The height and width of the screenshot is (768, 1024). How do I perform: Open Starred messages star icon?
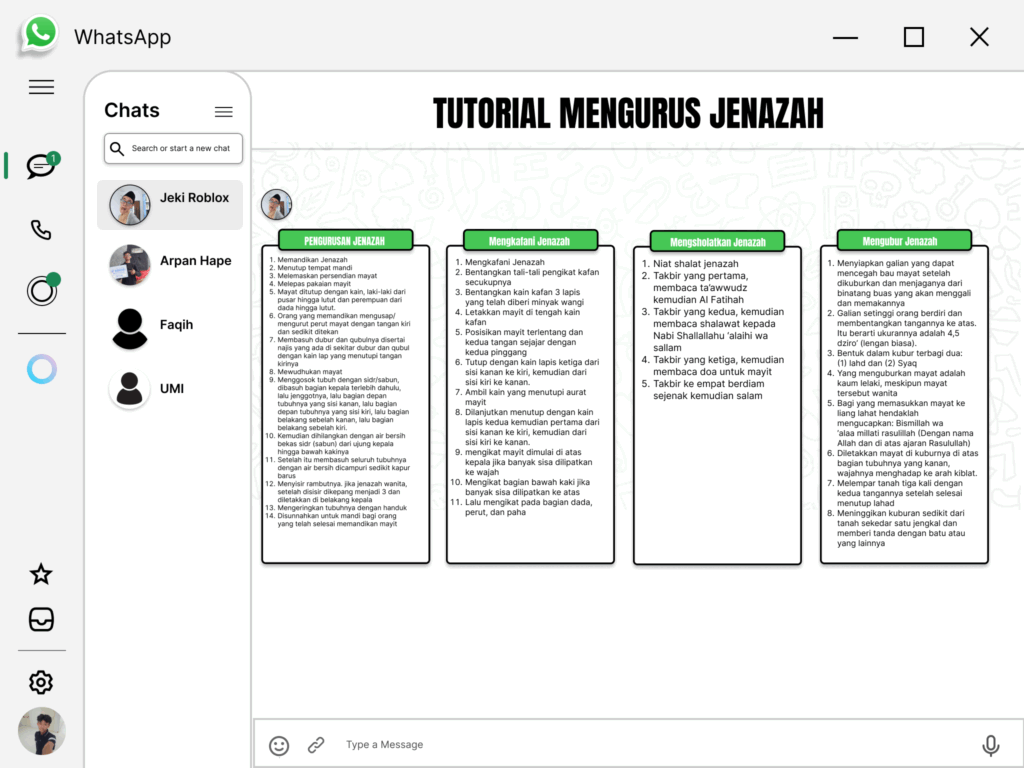click(41, 574)
